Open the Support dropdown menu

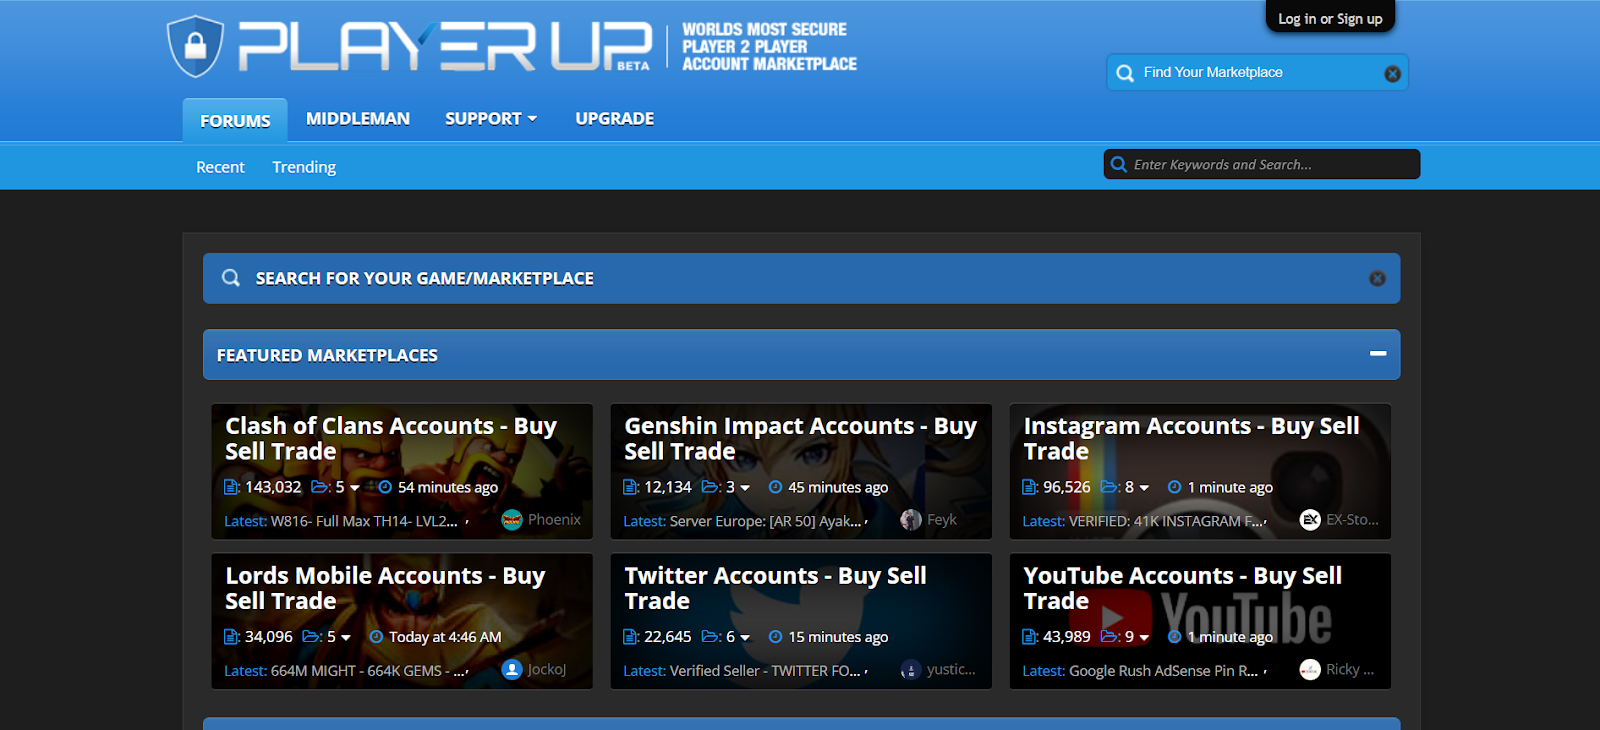491,119
